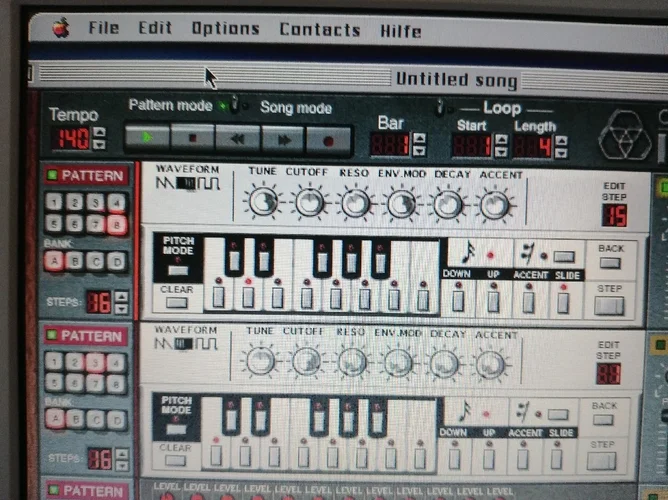Select pattern 4 in first synth

point(116,203)
